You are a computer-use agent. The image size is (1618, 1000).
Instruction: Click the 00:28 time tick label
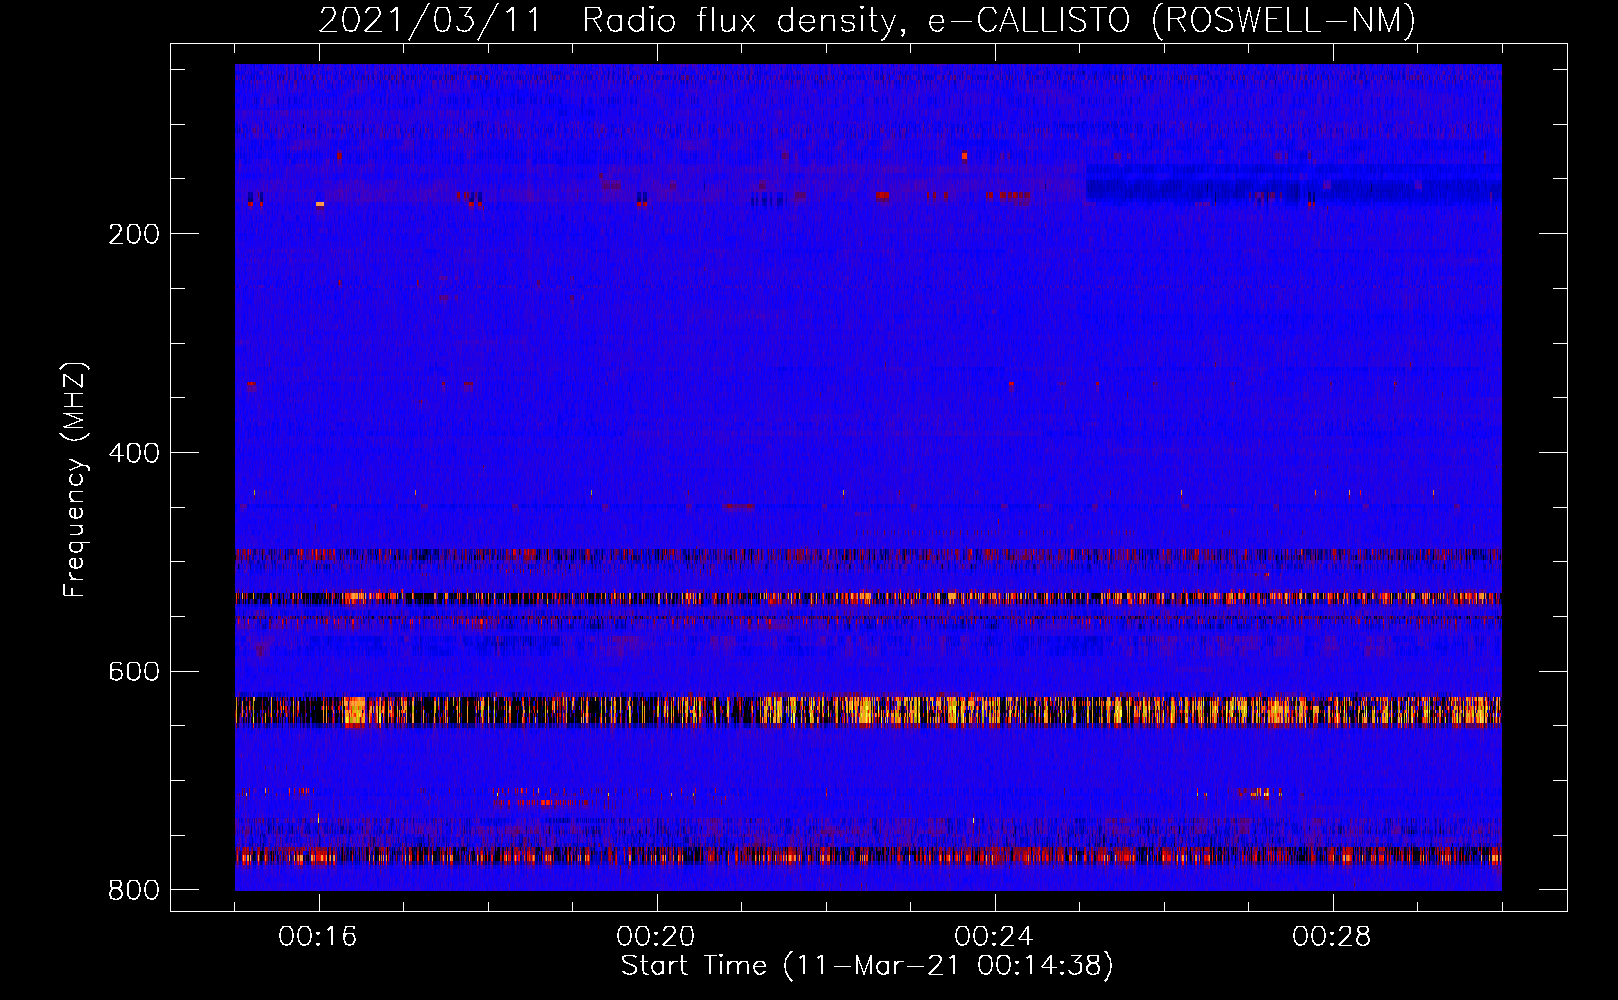pyautogui.click(x=1333, y=937)
